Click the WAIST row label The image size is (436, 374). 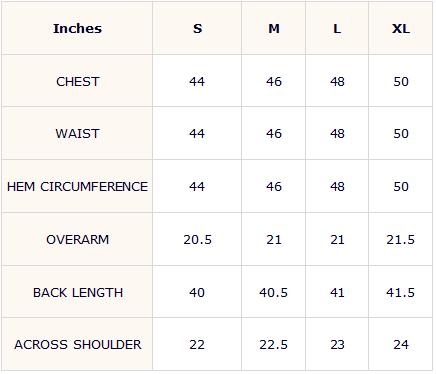click(77, 134)
